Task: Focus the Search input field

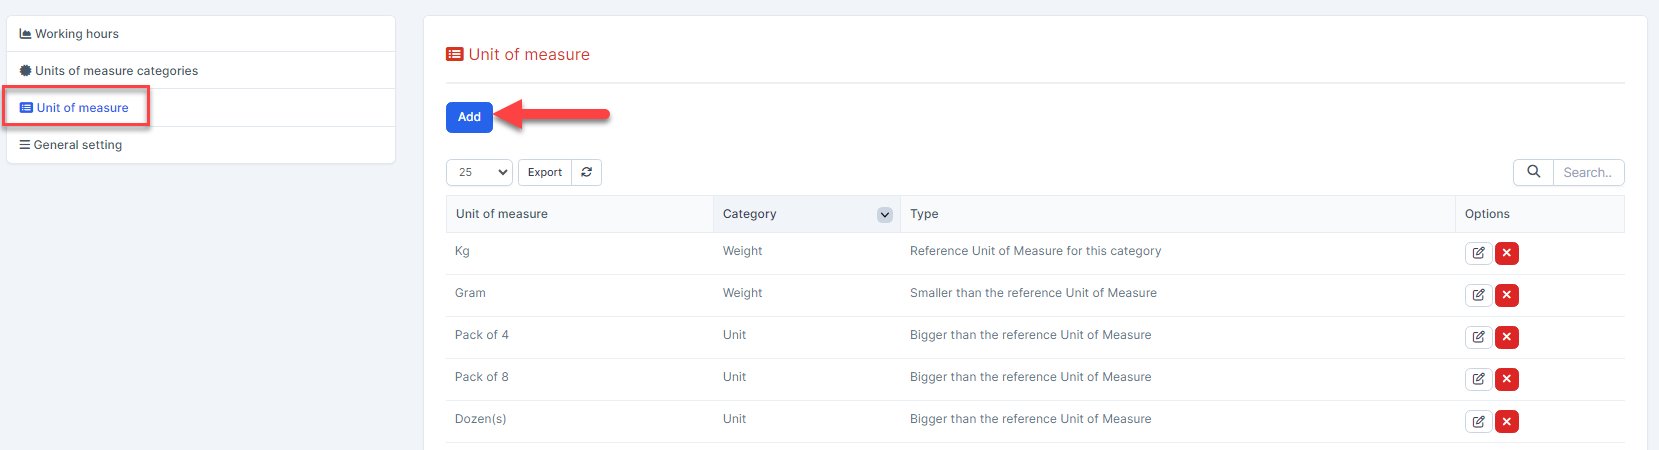Action: [1587, 172]
